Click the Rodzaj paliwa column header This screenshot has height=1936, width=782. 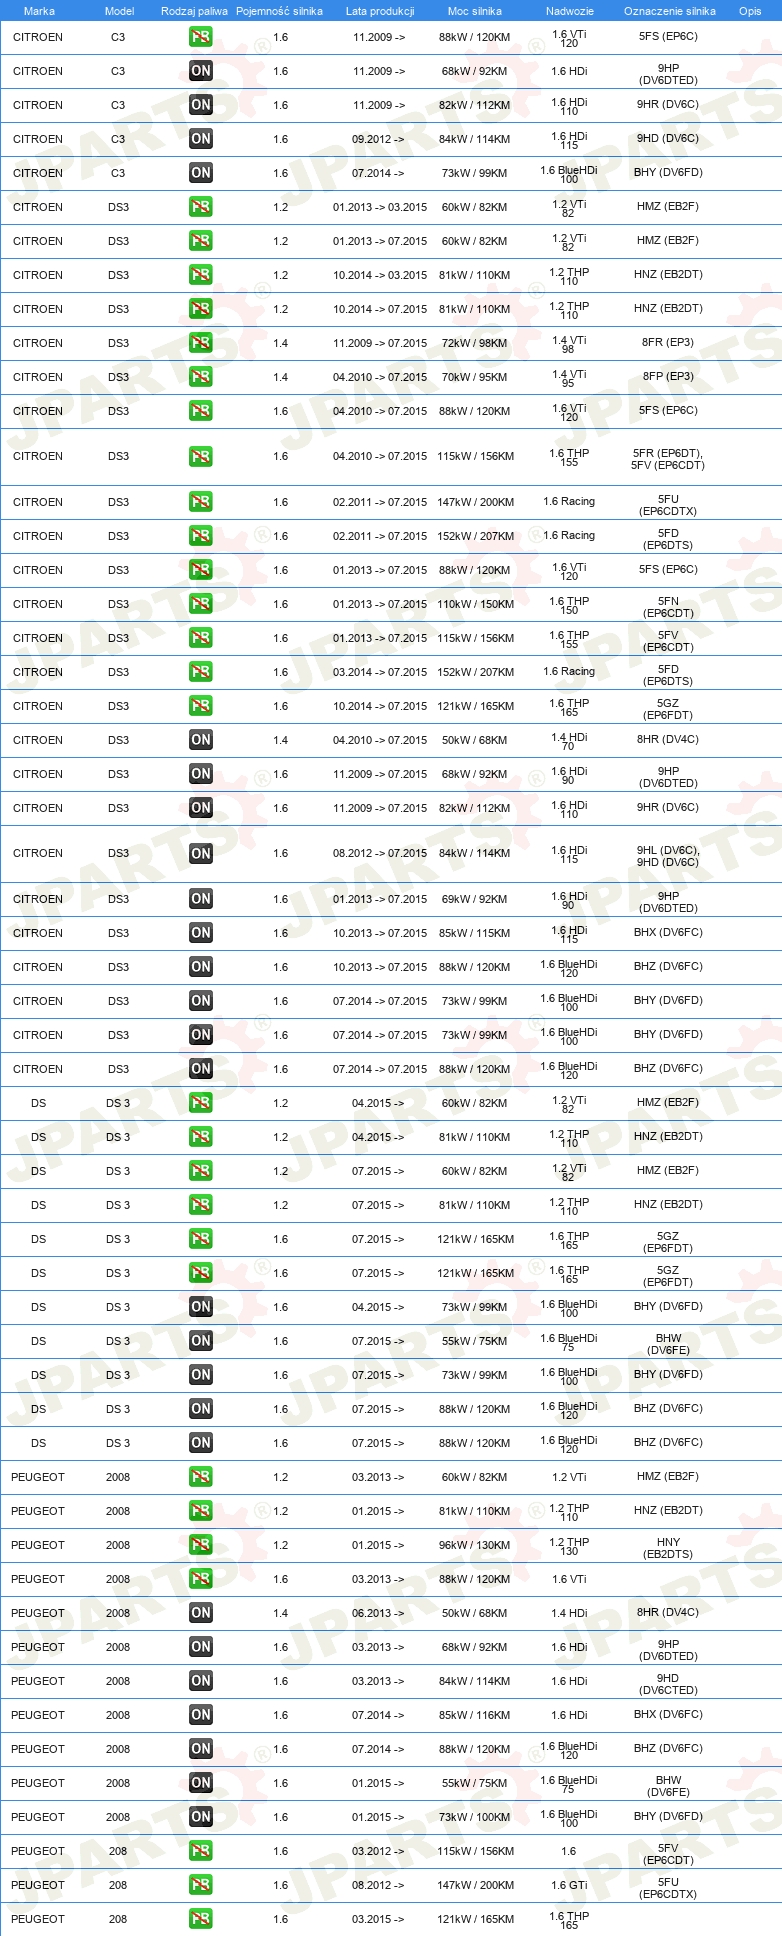pos(194,11)
